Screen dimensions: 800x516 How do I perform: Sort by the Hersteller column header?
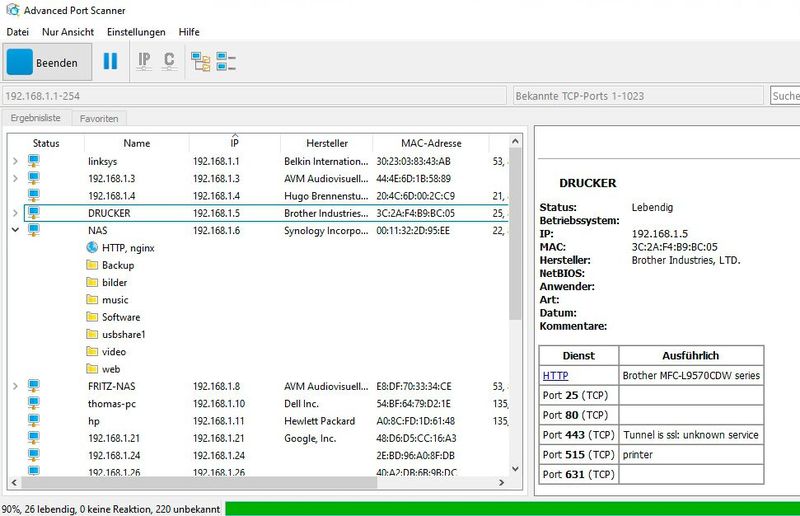pos(327,143)
